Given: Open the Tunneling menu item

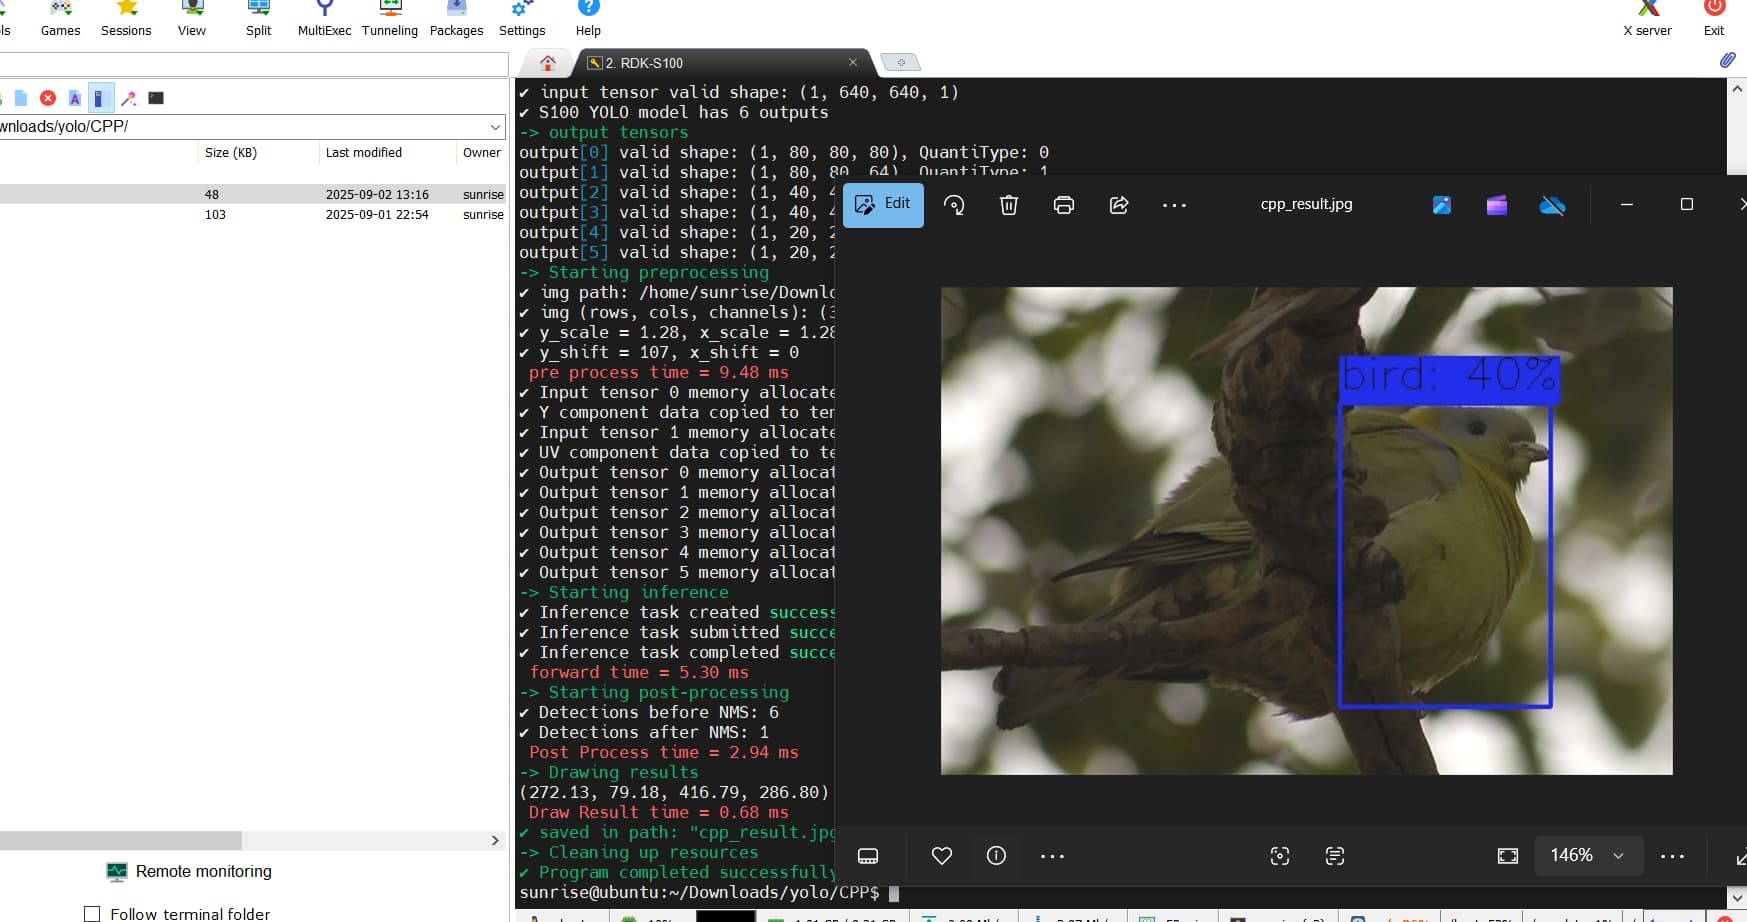Looking at the screenshot, I should [x=390, y=20].
